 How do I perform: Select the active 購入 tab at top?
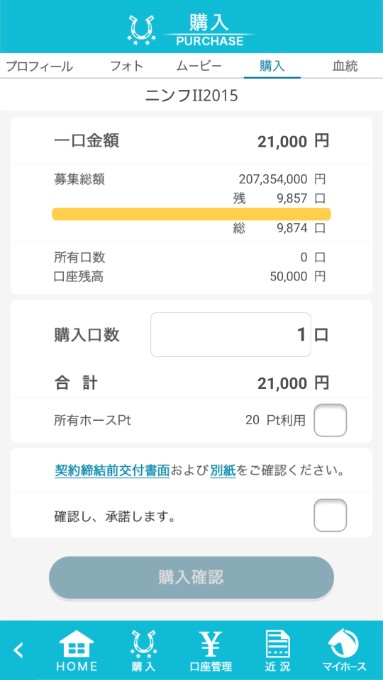click(x=272, y=66)
